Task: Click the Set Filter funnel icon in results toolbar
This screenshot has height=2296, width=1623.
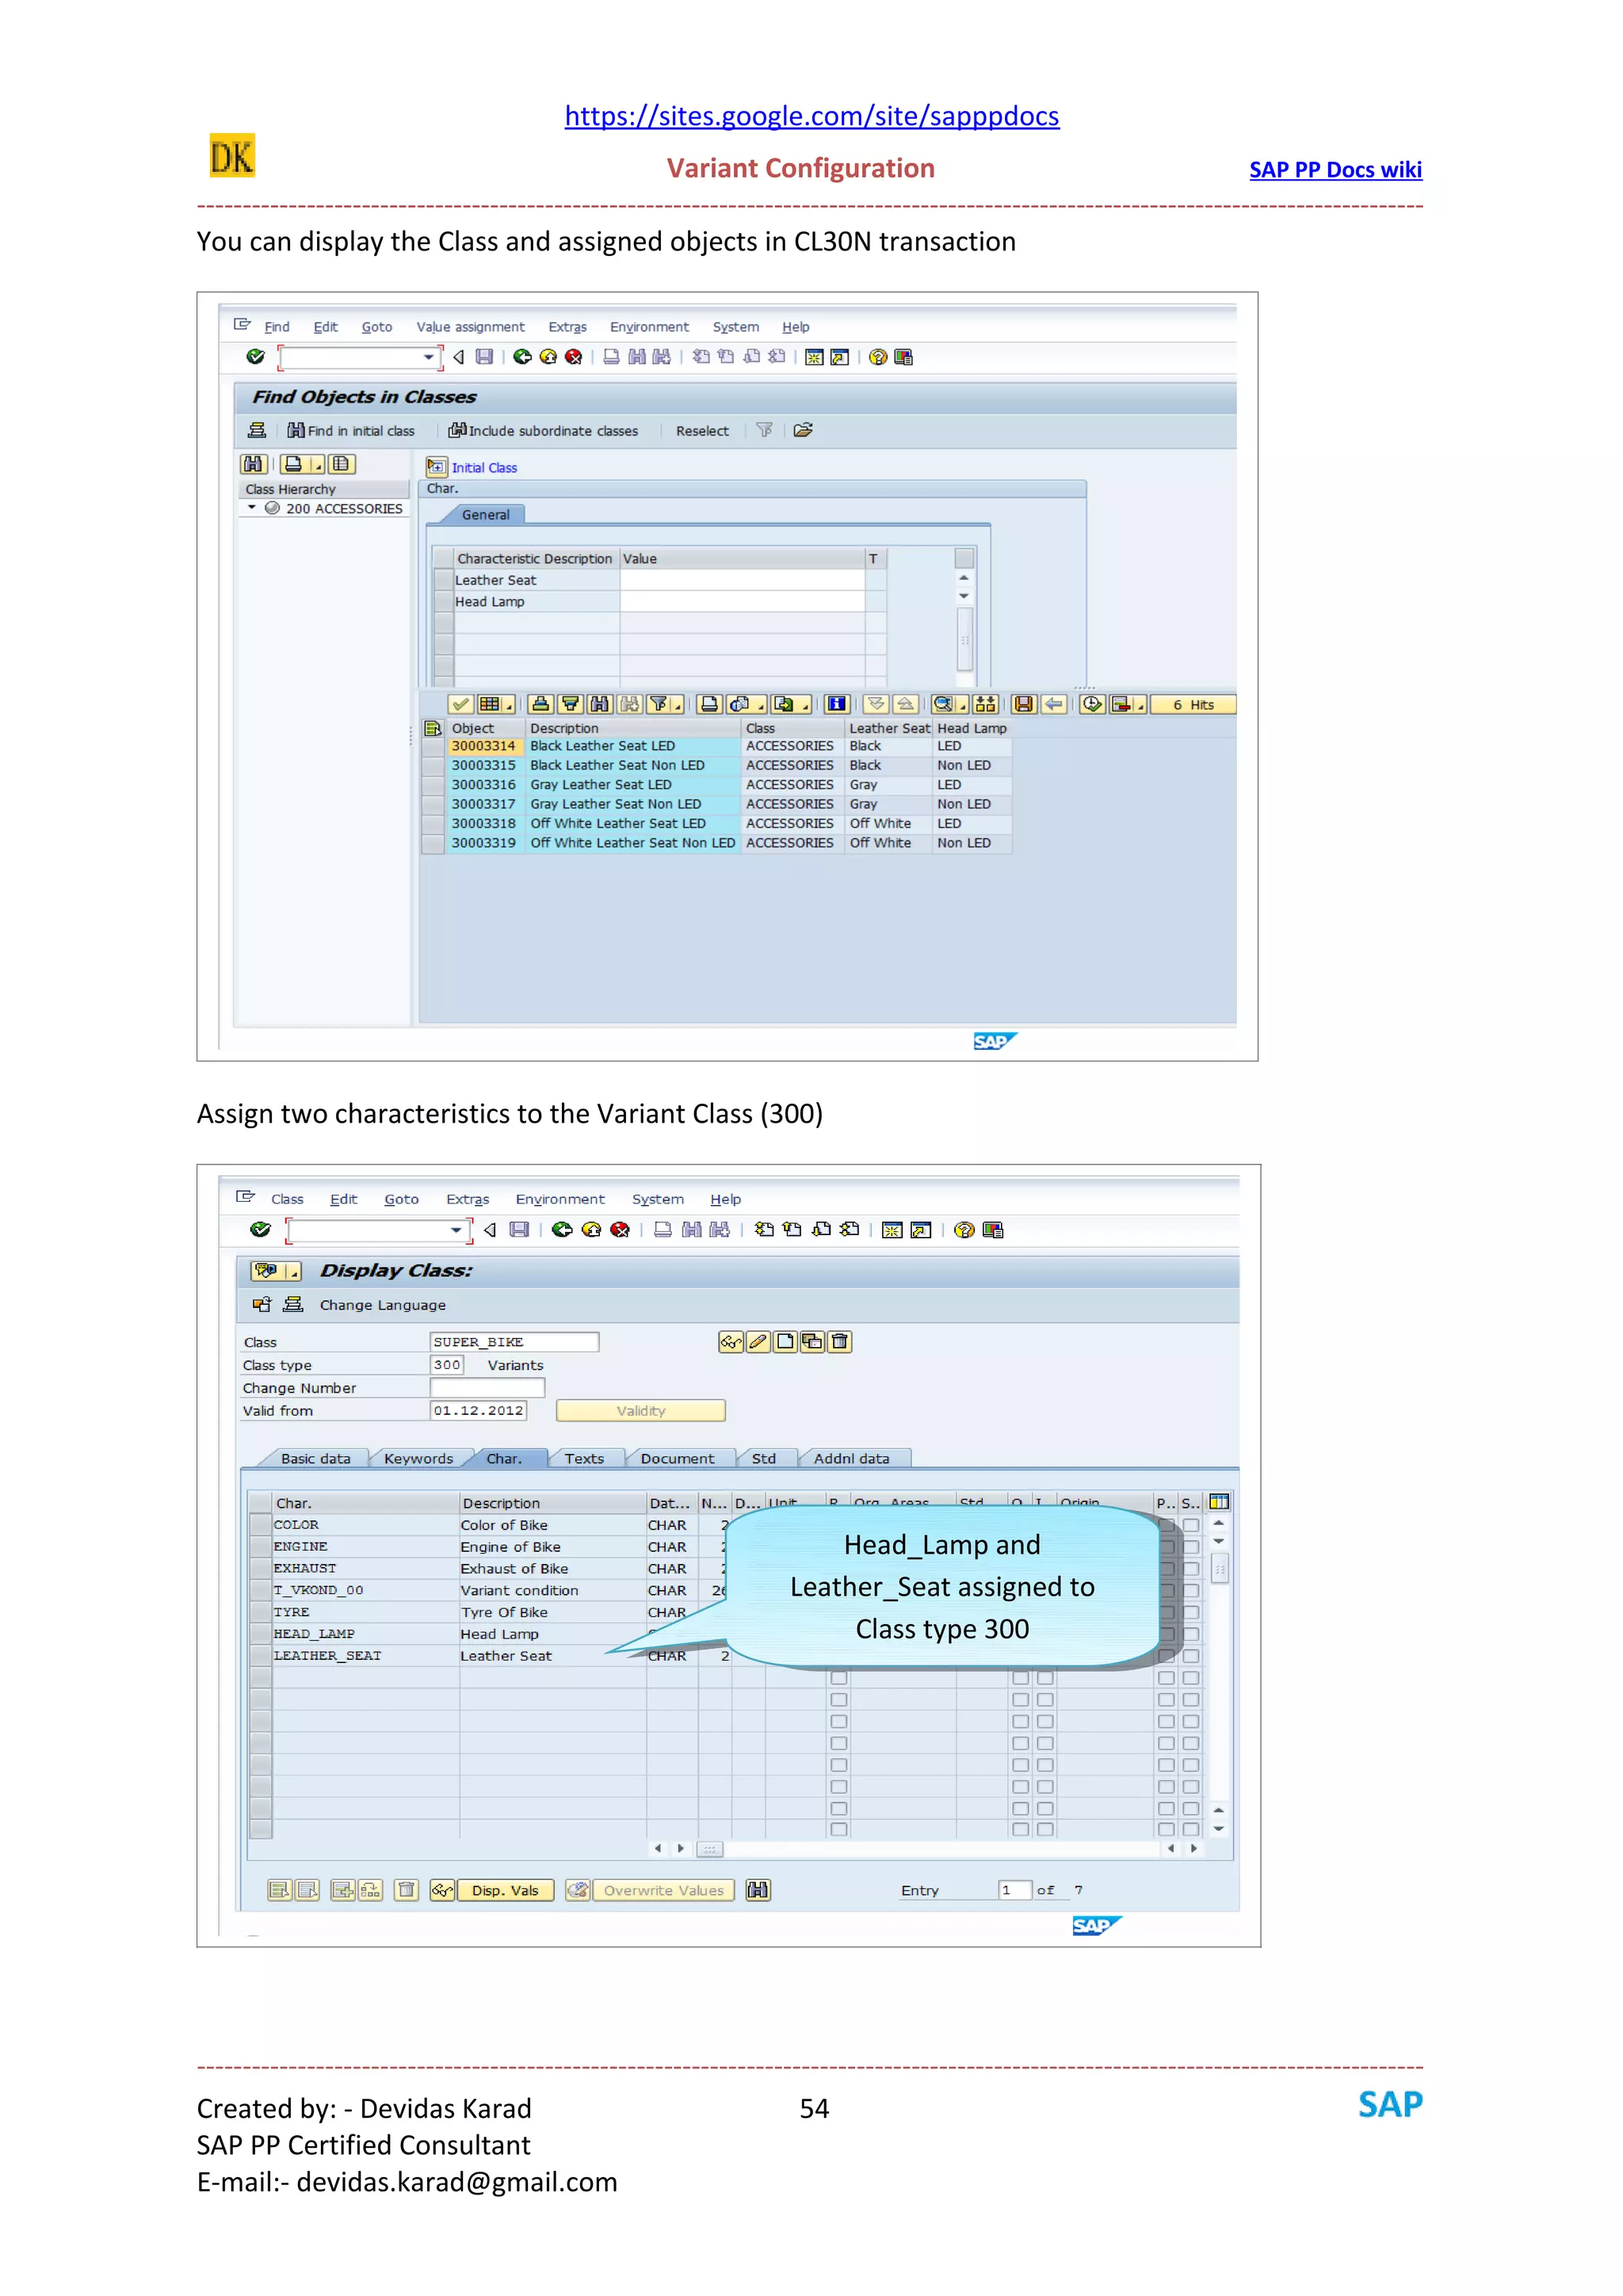Action: (664, 704)
